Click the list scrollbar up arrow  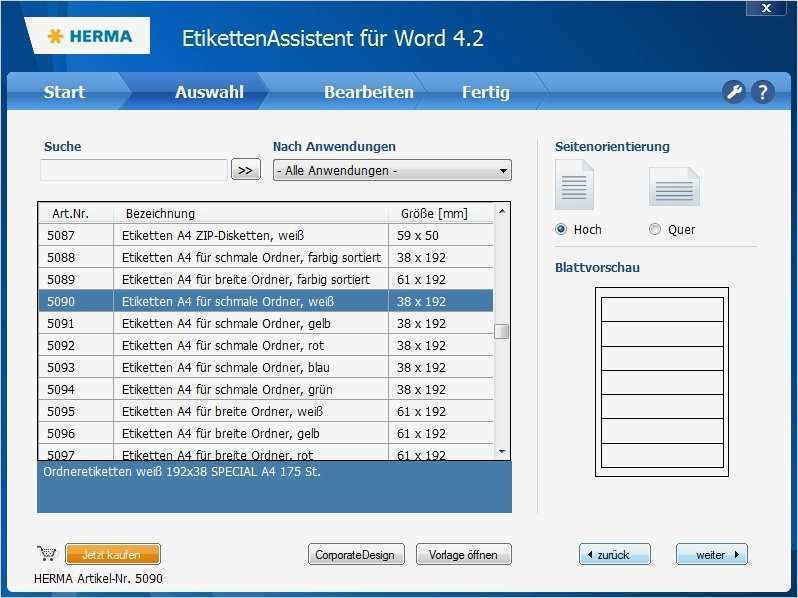pos(502,211)
